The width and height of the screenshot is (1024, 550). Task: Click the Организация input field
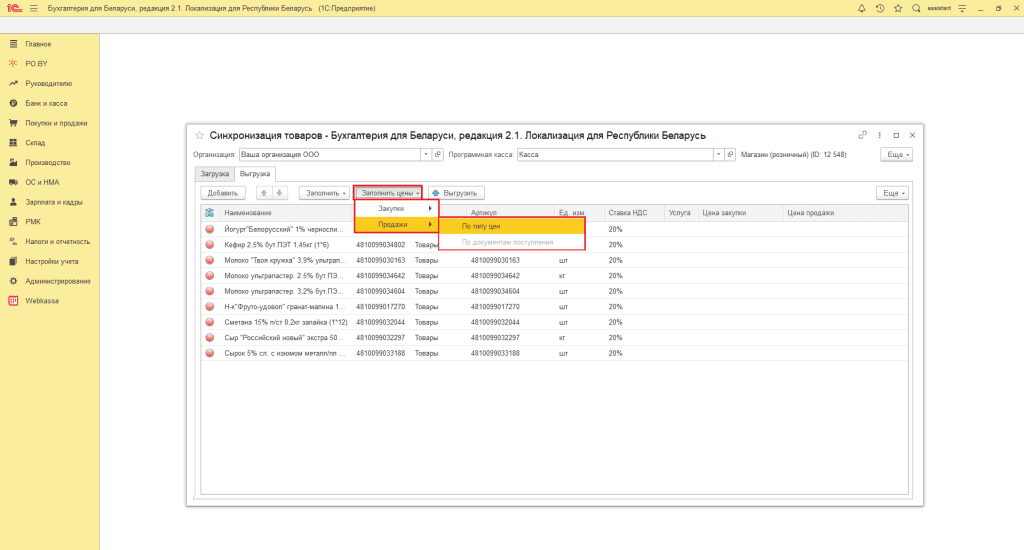[330, 155]
